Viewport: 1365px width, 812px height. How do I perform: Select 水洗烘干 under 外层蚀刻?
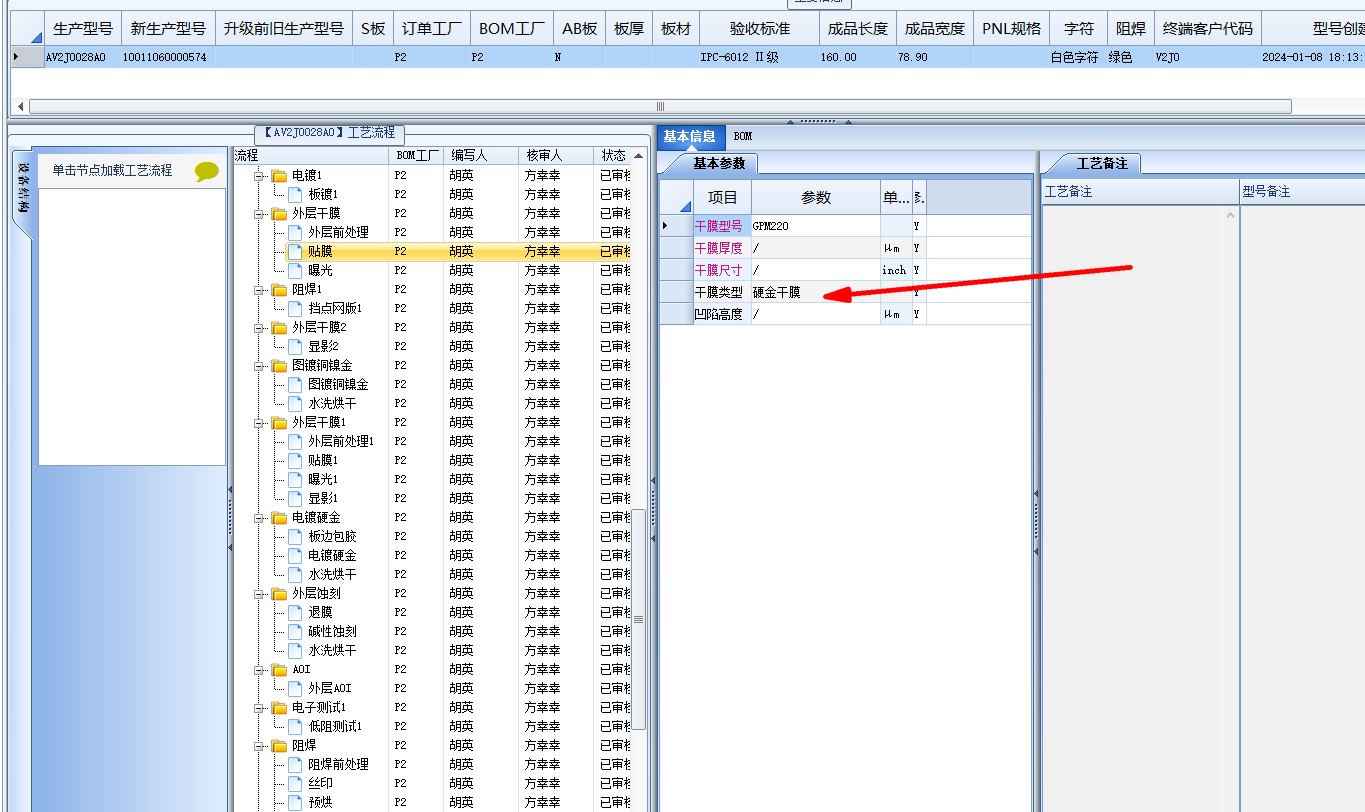point(332,650)
